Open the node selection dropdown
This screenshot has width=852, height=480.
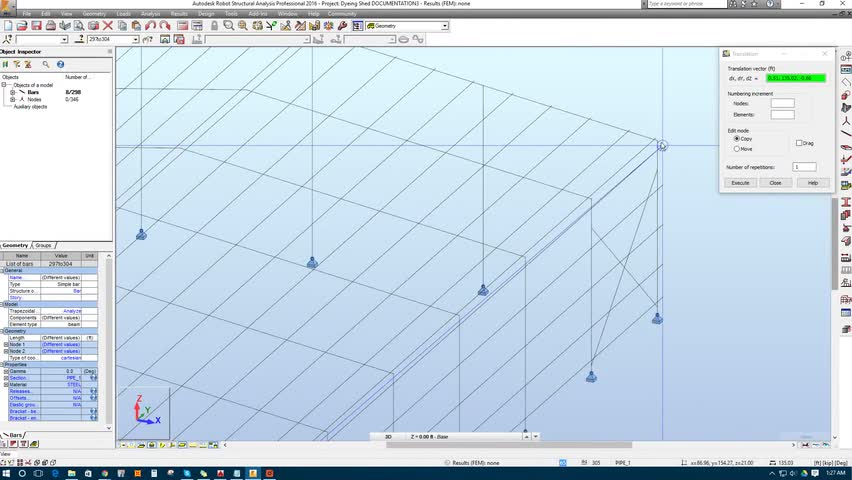pos(64,39)
